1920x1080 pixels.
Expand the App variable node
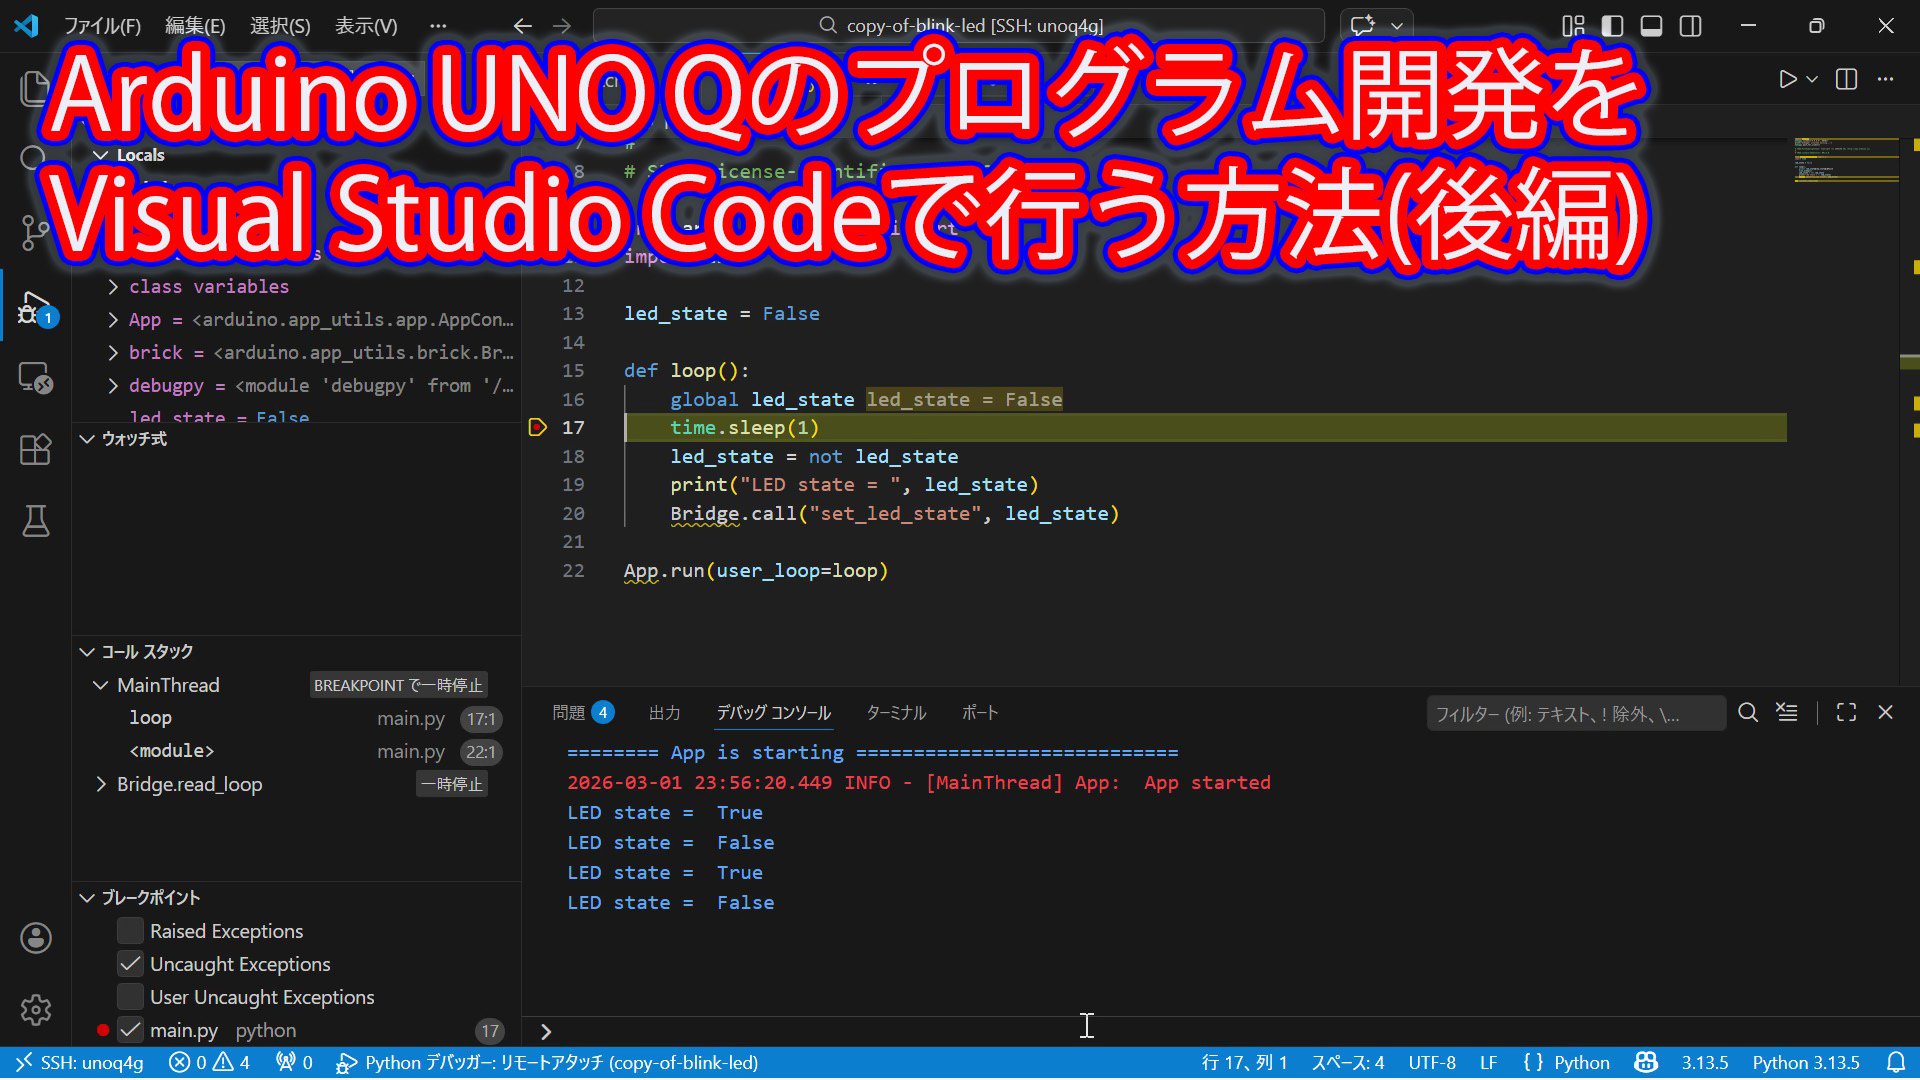pos(113,320)
